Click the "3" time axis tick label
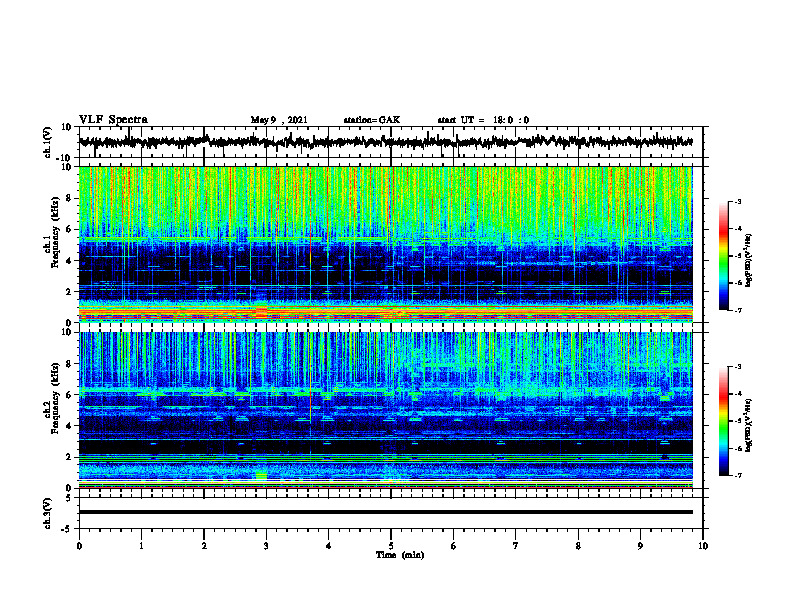The height and width of the screenshot is (612, 792). 266,546
